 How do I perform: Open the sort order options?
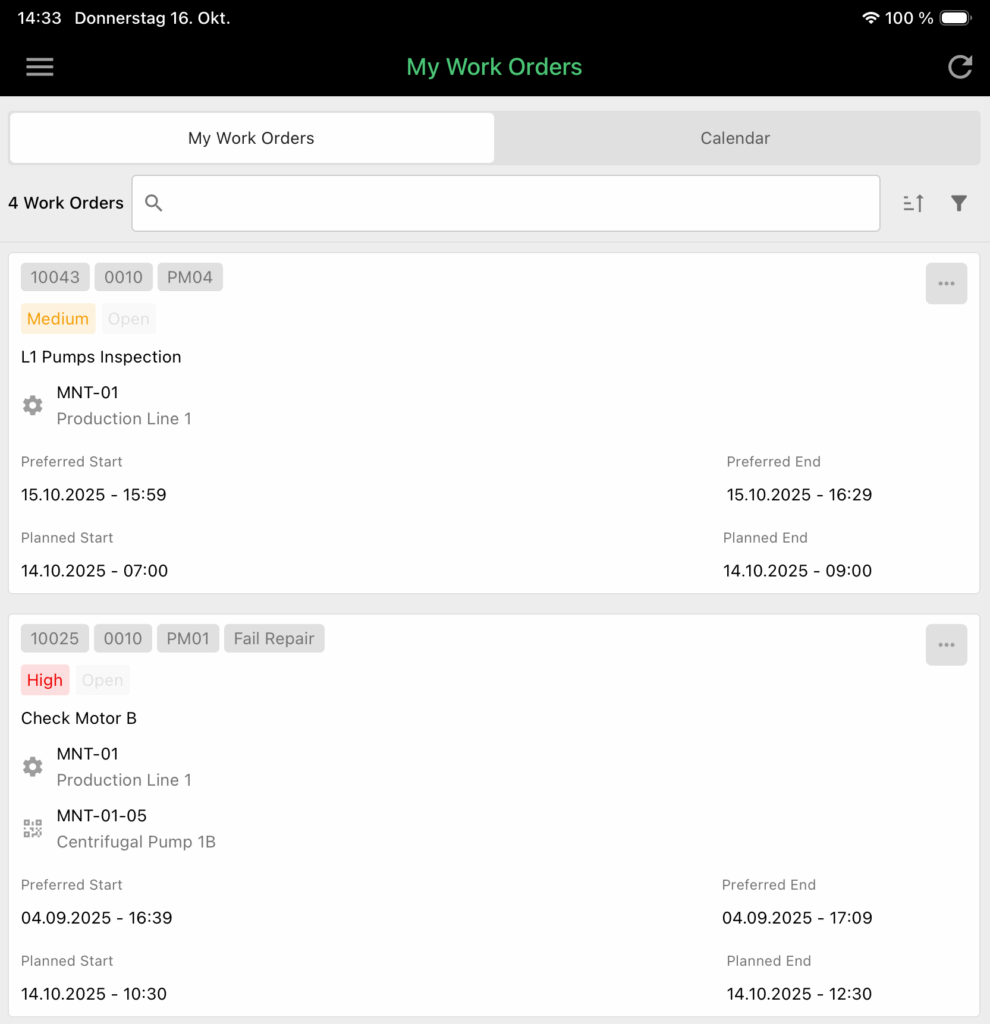click(x=913, y=203)
